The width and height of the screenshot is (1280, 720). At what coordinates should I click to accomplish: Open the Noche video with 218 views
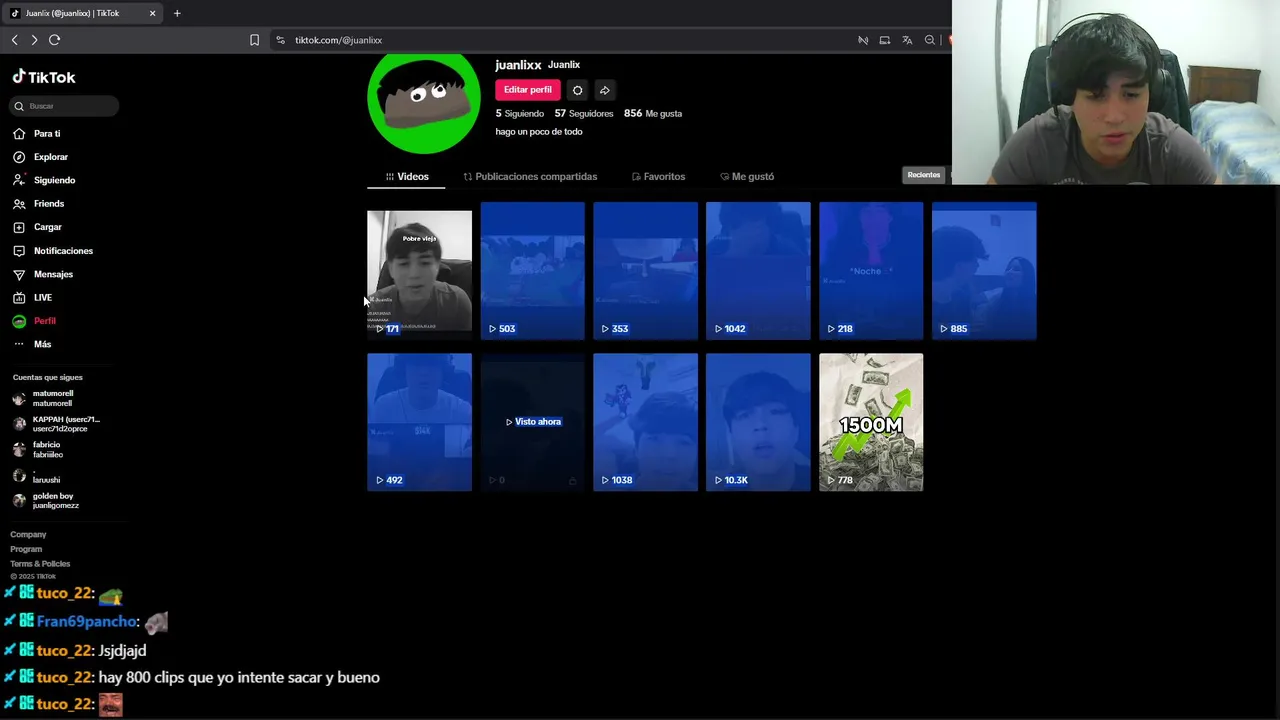coord(871,271)
